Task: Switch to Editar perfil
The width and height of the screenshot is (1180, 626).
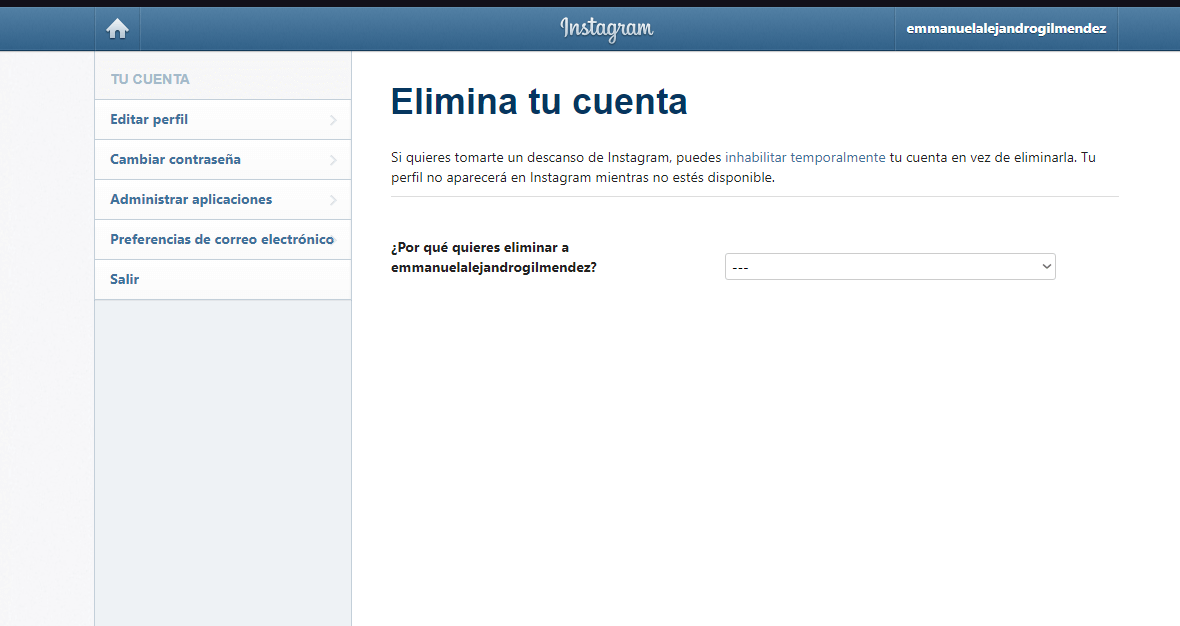Action: coord(150,119)
